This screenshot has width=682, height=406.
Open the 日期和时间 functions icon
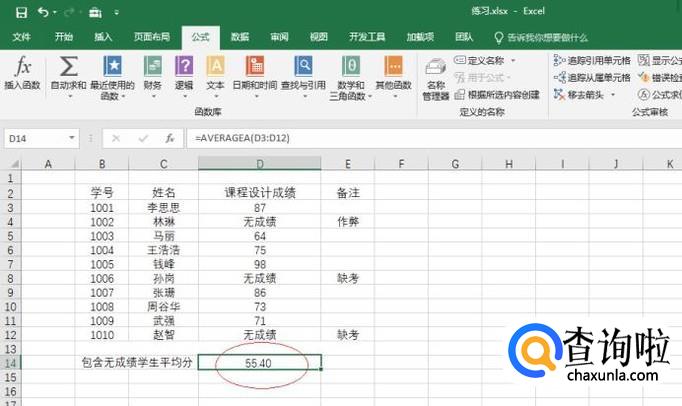pos(255,67)
